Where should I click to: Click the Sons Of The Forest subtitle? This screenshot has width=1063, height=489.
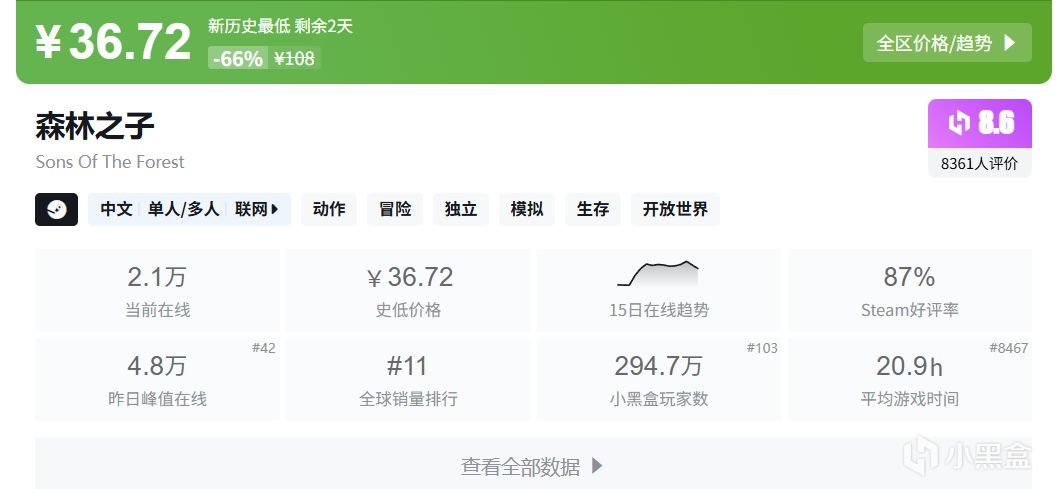(x=110, y=162)
